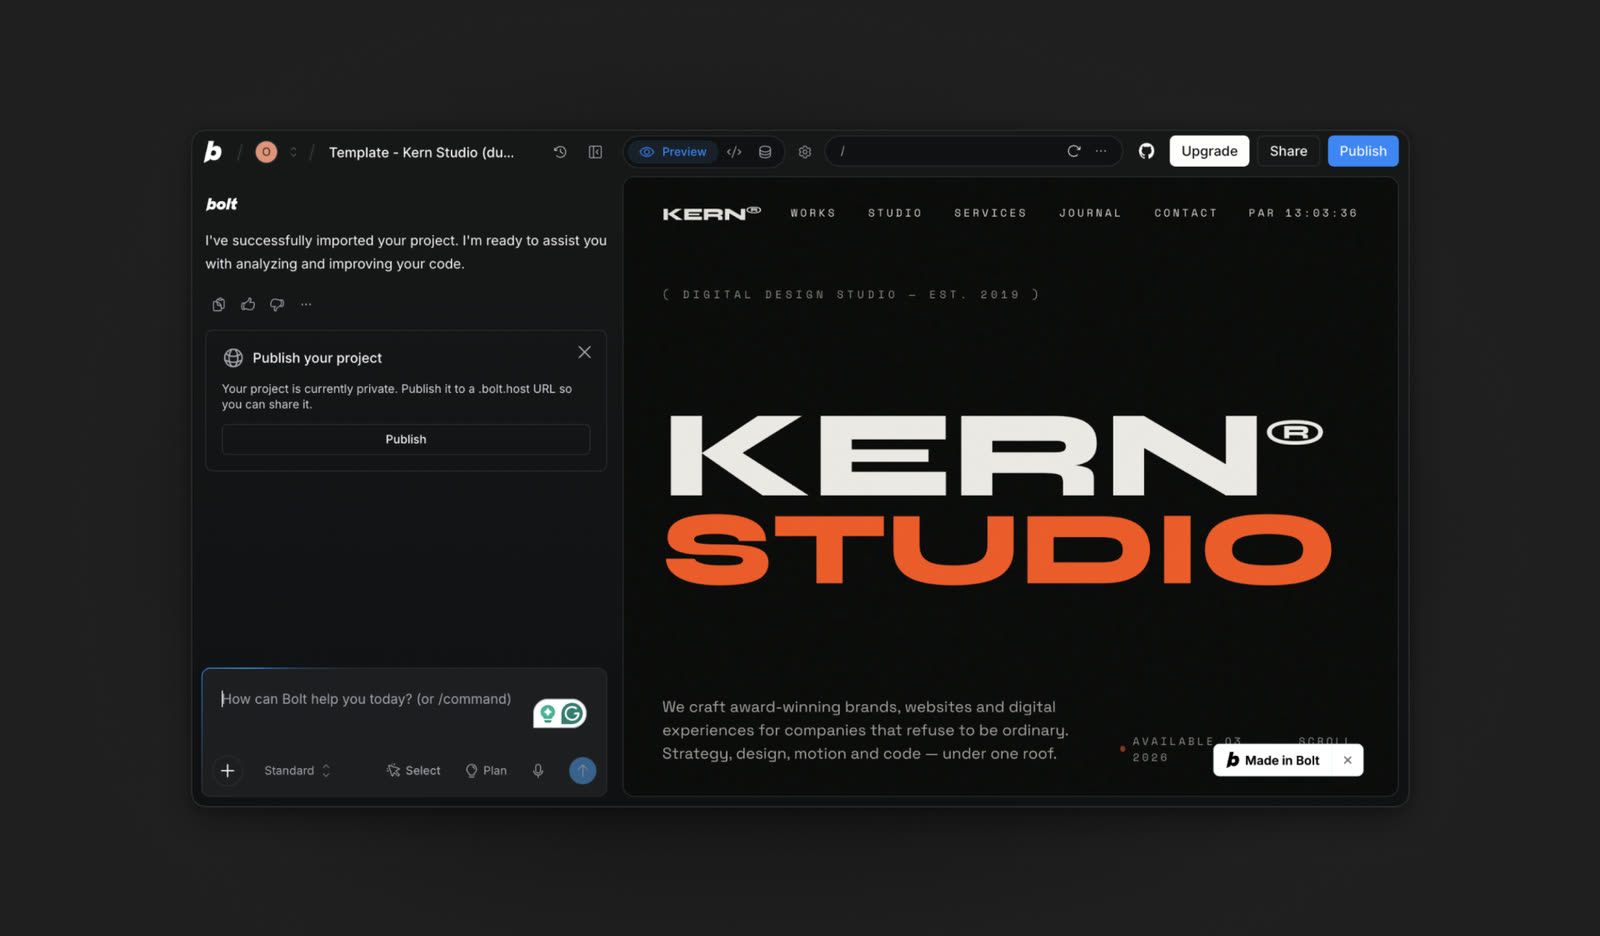Image resolution: width=1600 pixels, height=936 pixels.
Task: Click the Made in Bolt badge
Action: (1273, 760)
